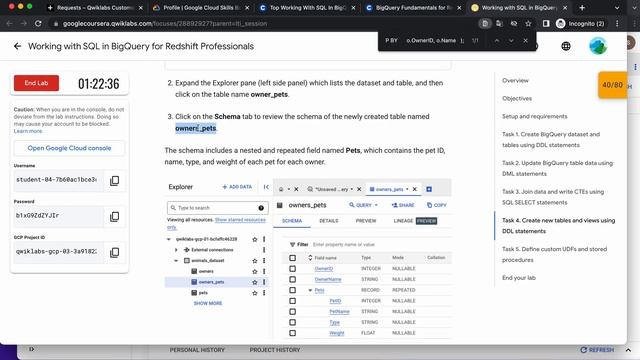Open Google Cloud console

pos(69,148)
